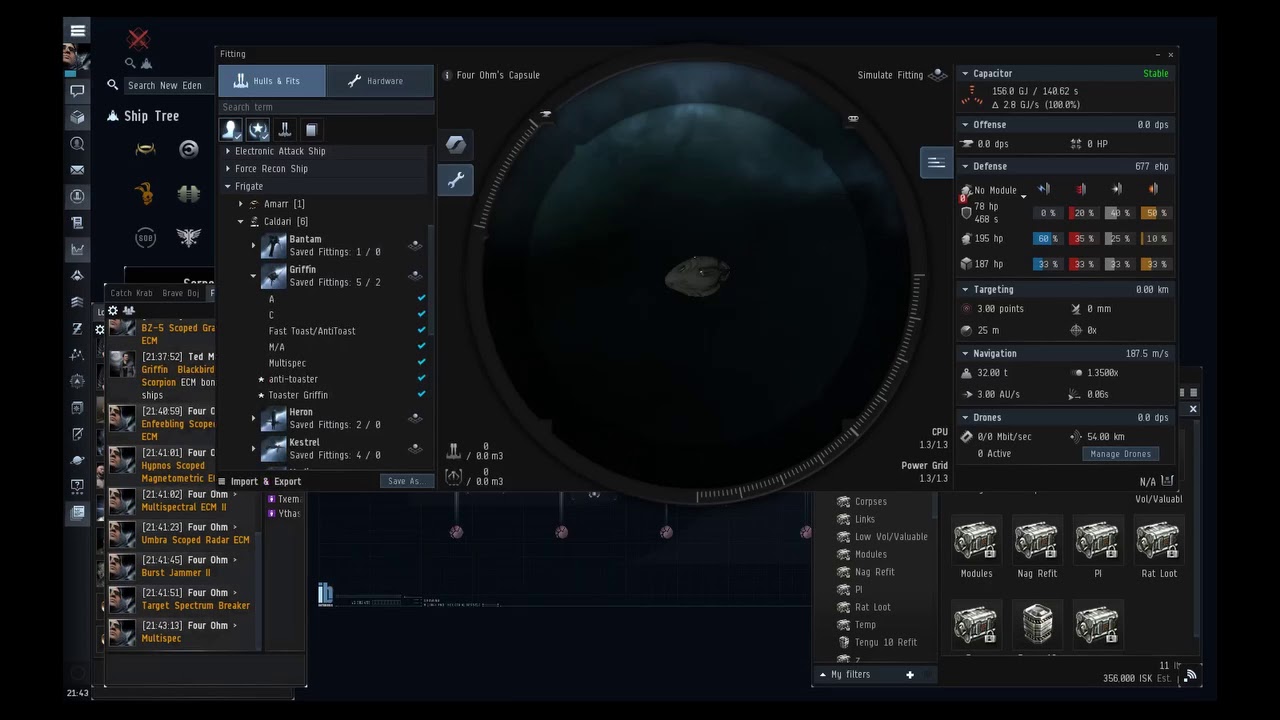The image size is (1280, 720).
Task: Open the EVE Mail envelope icon
Action: (x=77, y=170)
